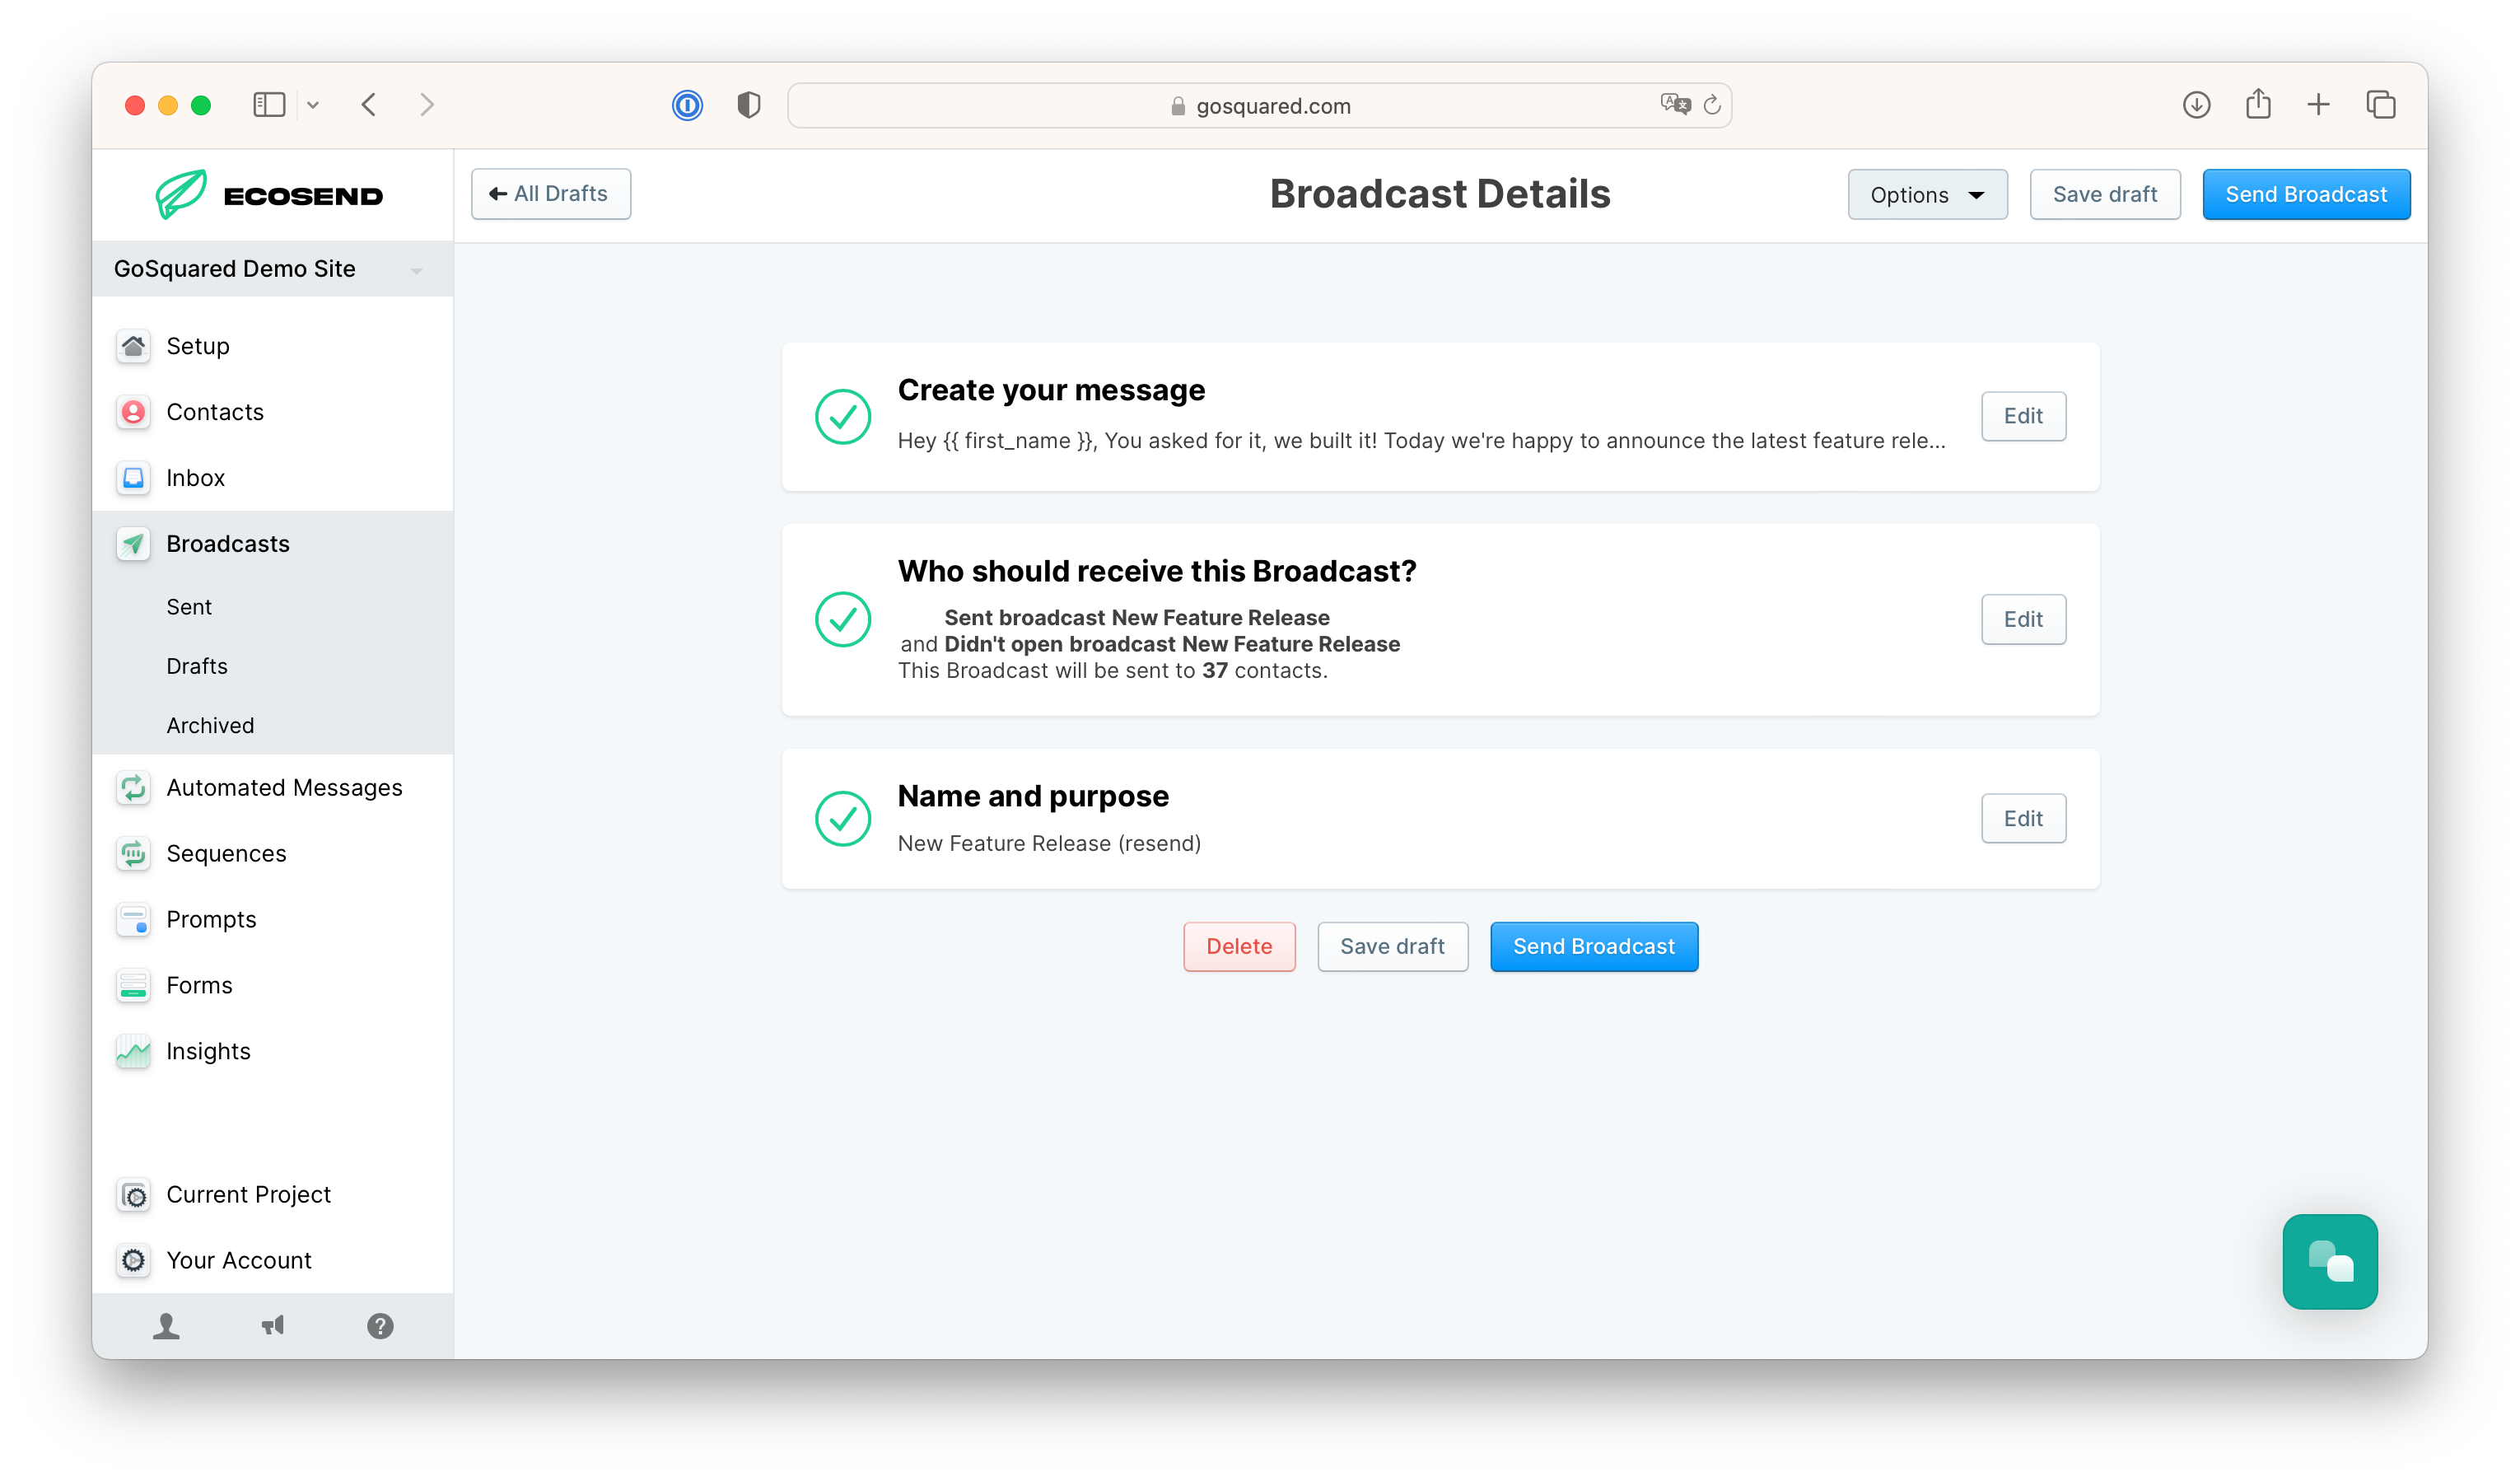Click the privacy shield icon
This screenshot has height=1481, width=2520.
click(749, 105)
